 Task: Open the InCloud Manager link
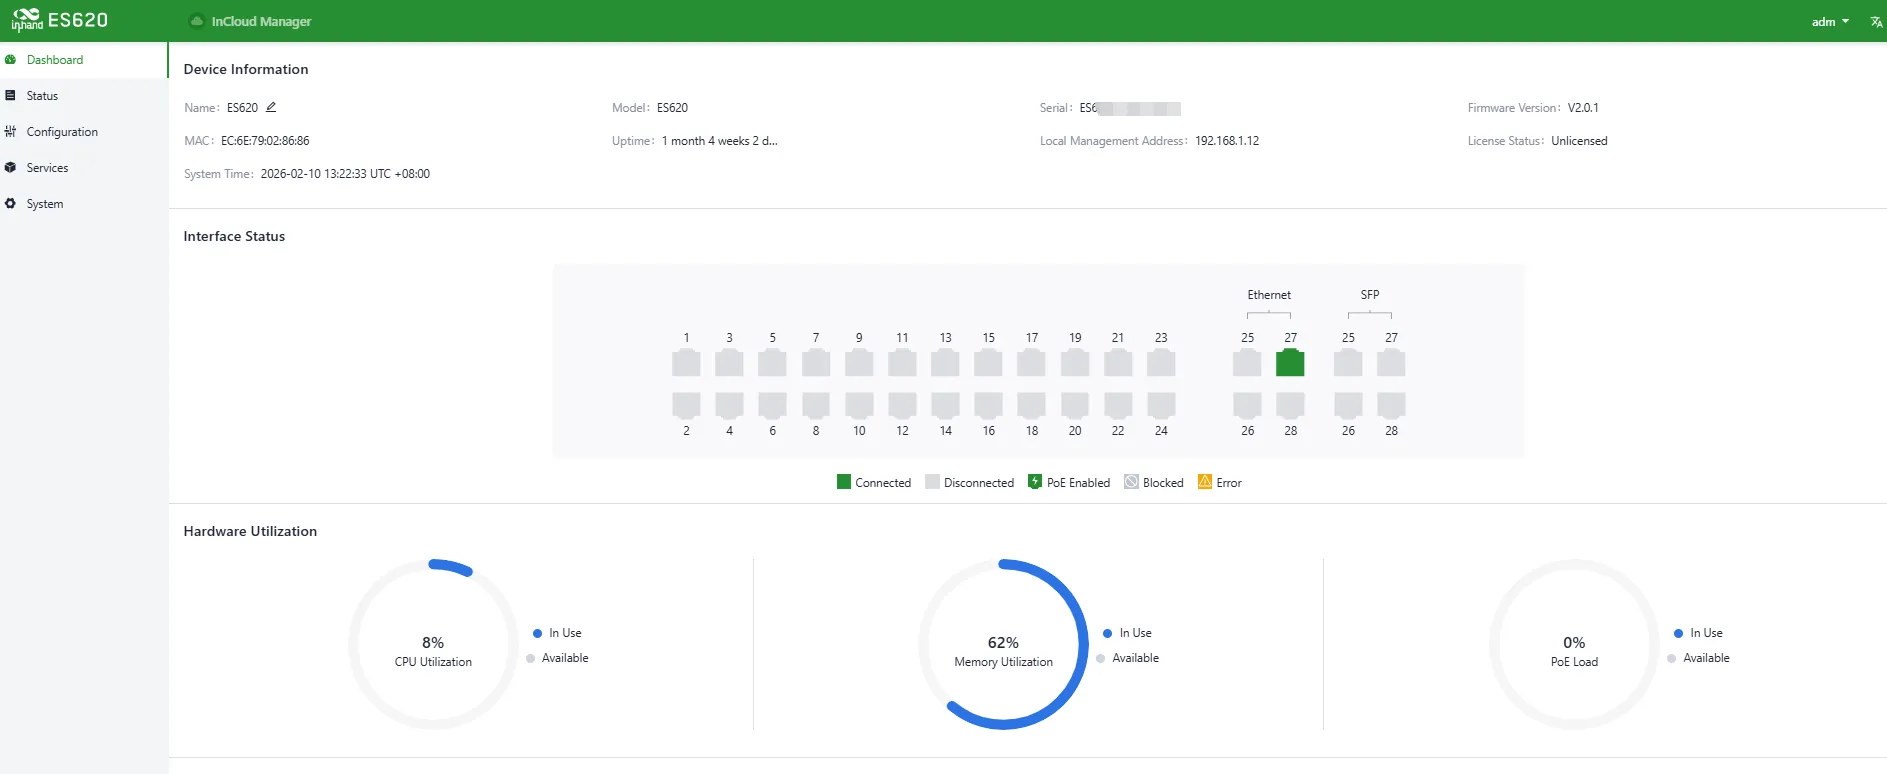tap(251, 21)
